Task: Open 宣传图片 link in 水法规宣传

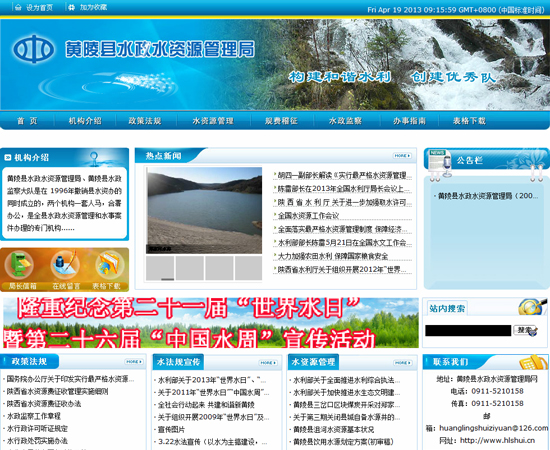Action: click(171, 429)
